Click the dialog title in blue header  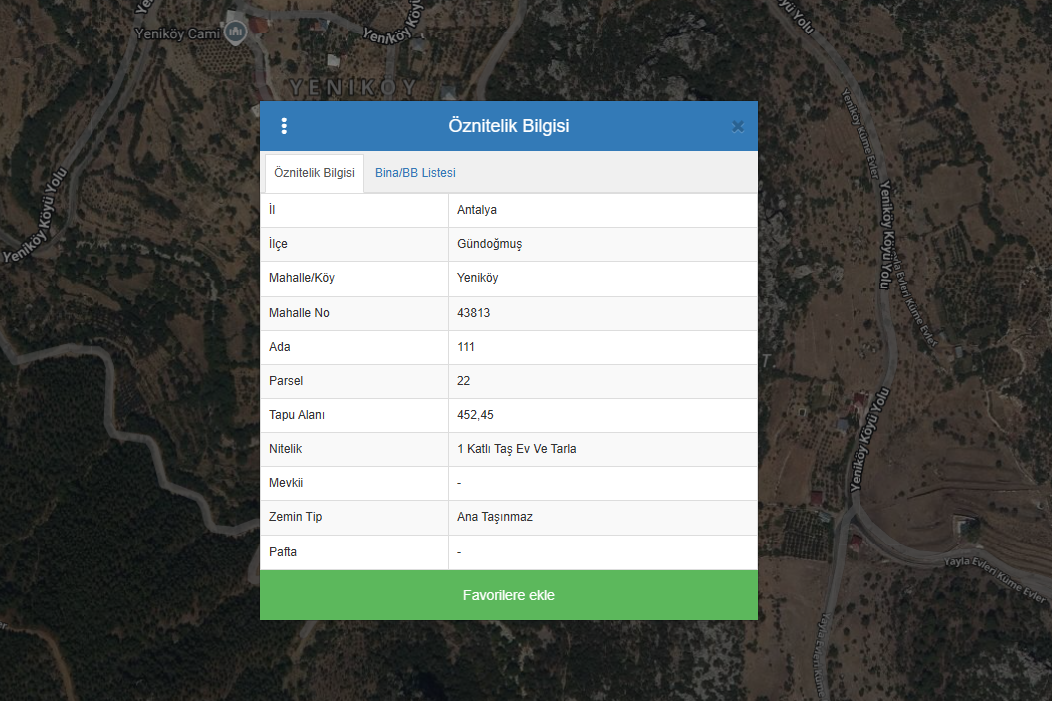(508, 126)
